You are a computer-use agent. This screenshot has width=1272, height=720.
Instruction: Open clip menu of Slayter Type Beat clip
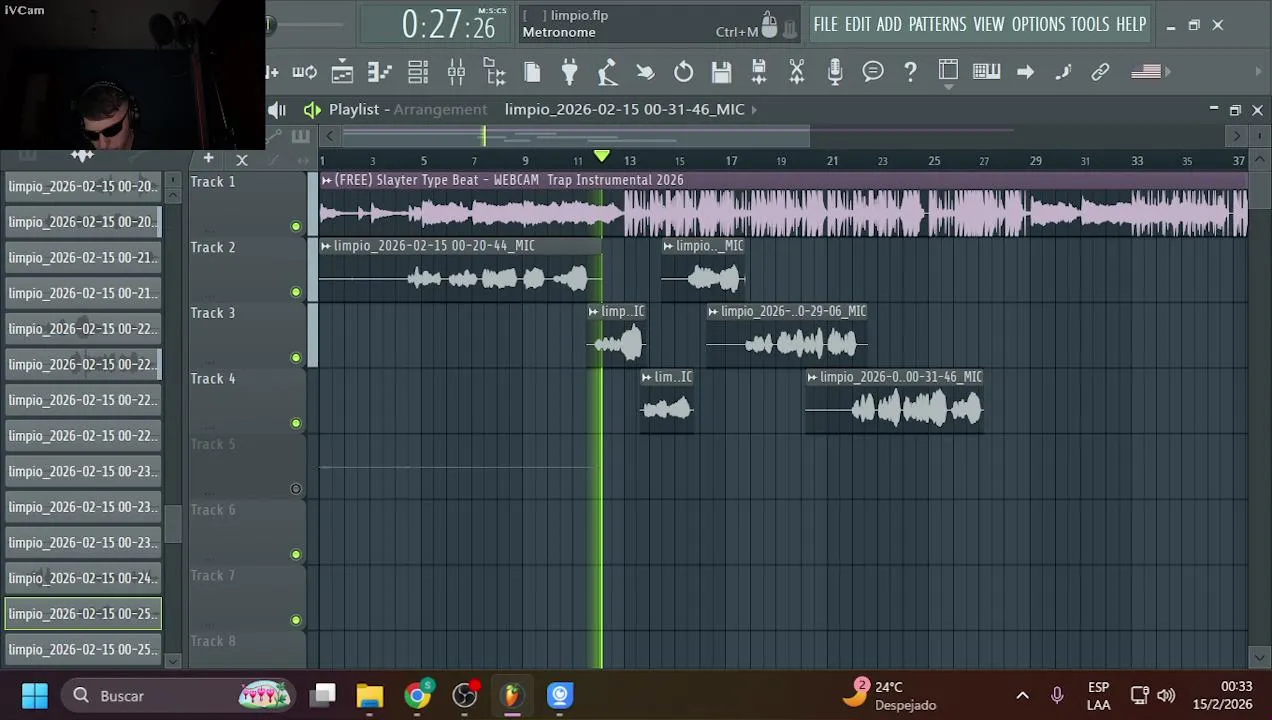click(326, 180)
